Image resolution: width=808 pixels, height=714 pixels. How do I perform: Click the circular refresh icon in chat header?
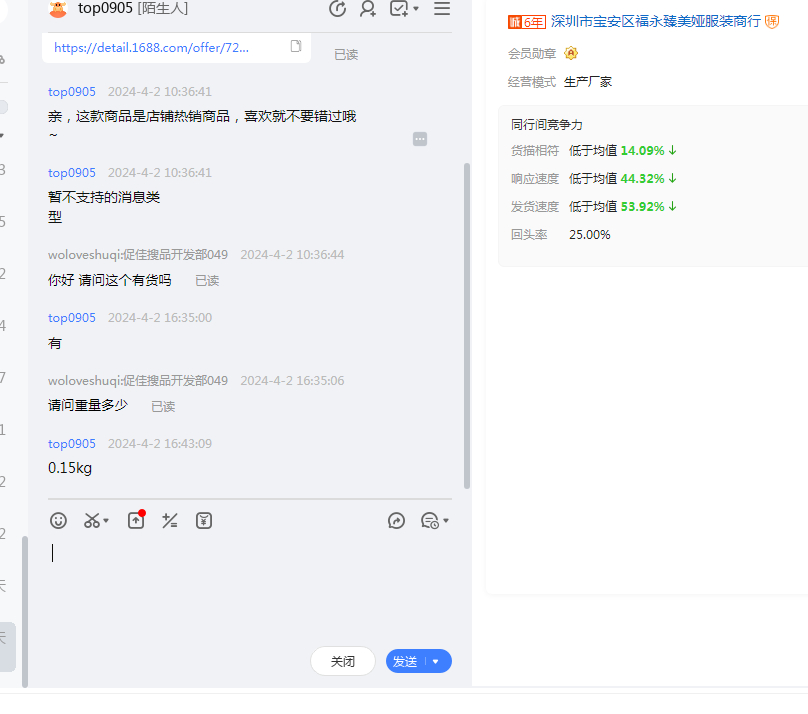pyautogui.click(x=338, y=9)
